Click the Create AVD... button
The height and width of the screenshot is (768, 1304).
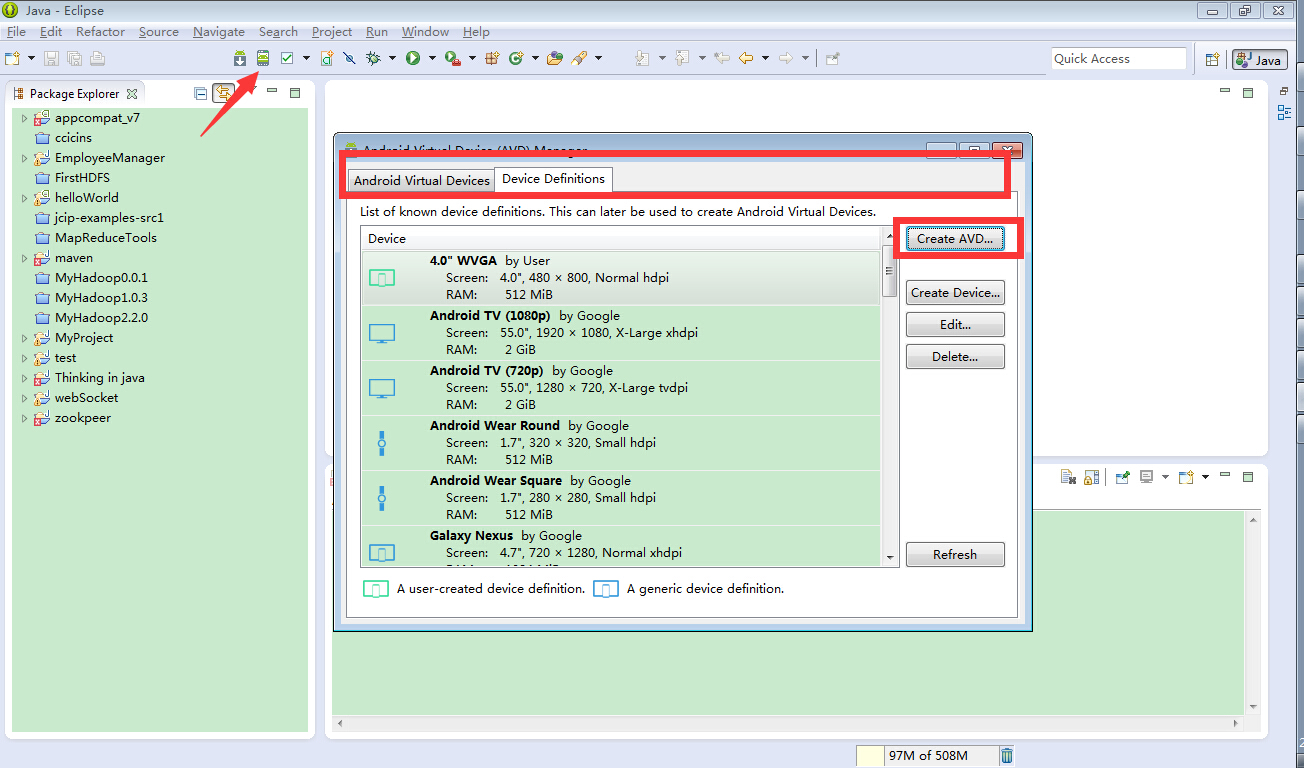[x=955, y=239]
